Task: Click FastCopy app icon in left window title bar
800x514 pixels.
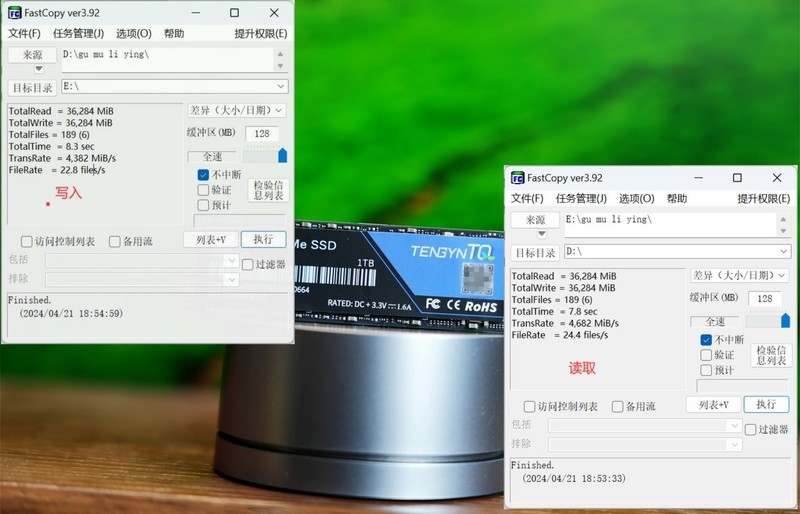Action: click(15, 13)
